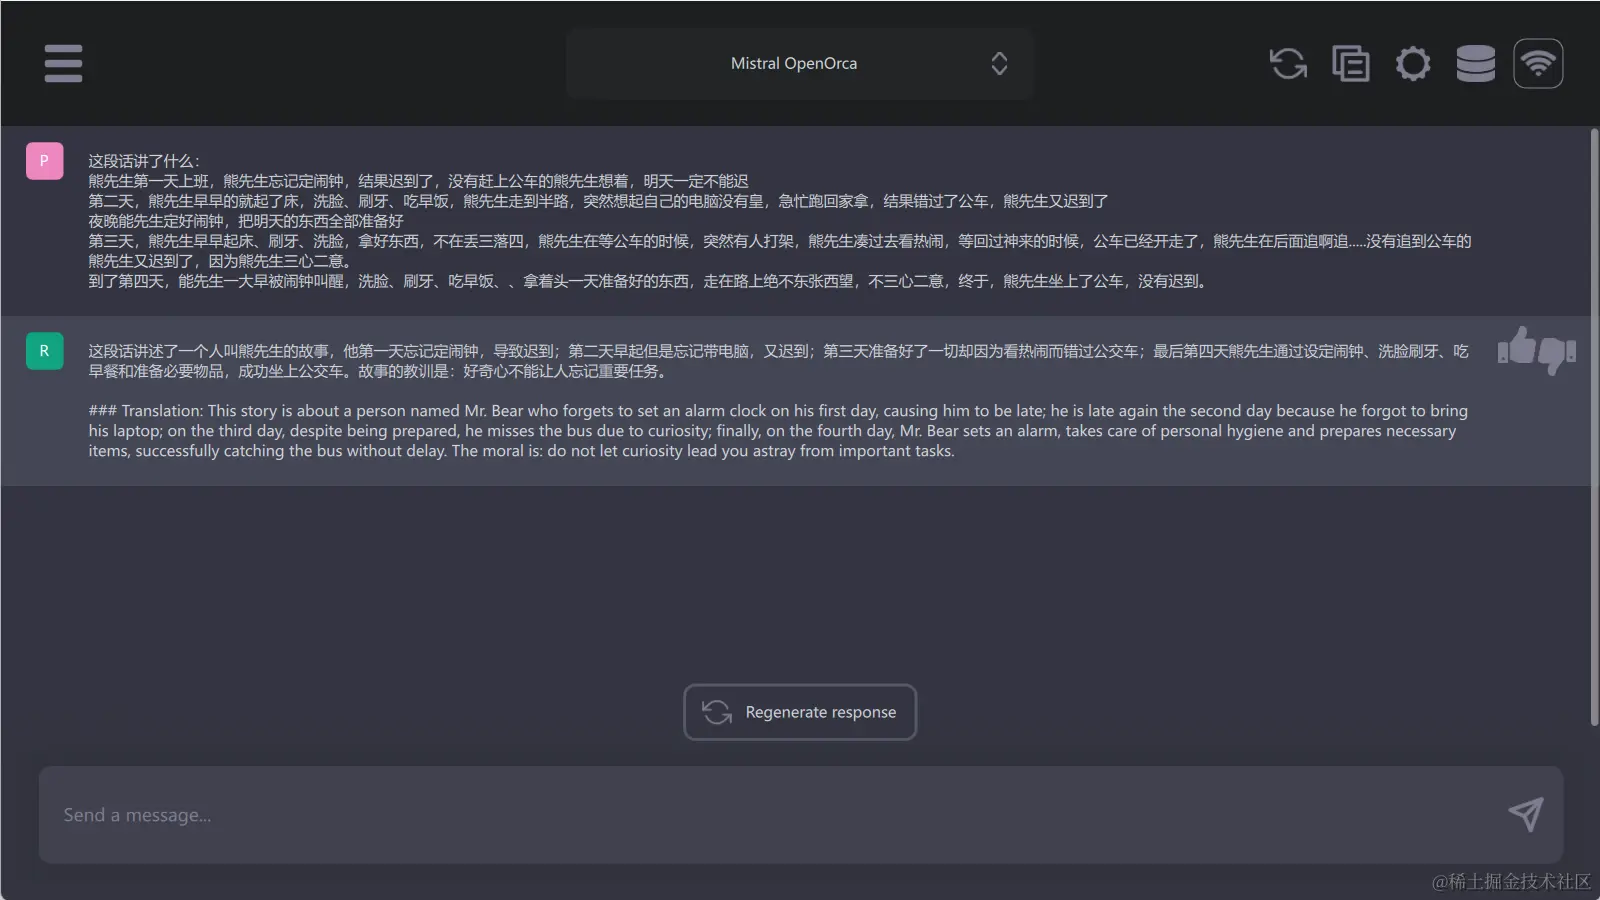Click the green R assistant avatar
This screenshot has width=1600, height=900.
click(x=44, y=352)
